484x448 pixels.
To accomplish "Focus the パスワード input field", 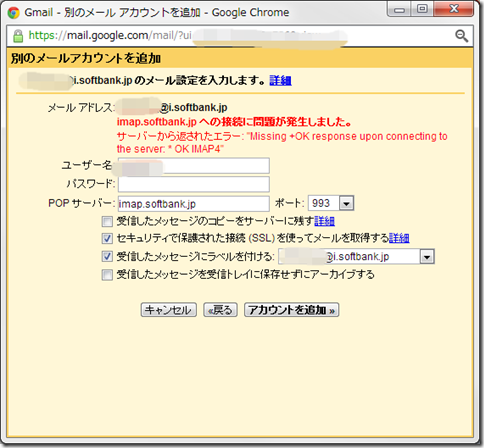I will tap(194, 184).
